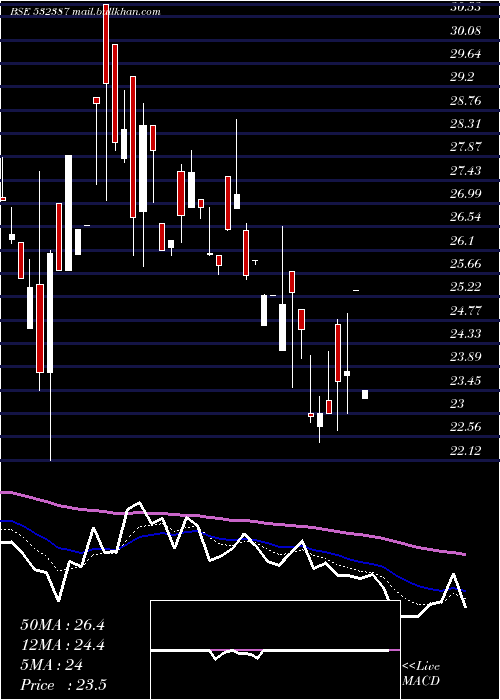500x700 pixels.
Task: Click the BSE 532887 ticker header text
Action: [x=85, y=12]
